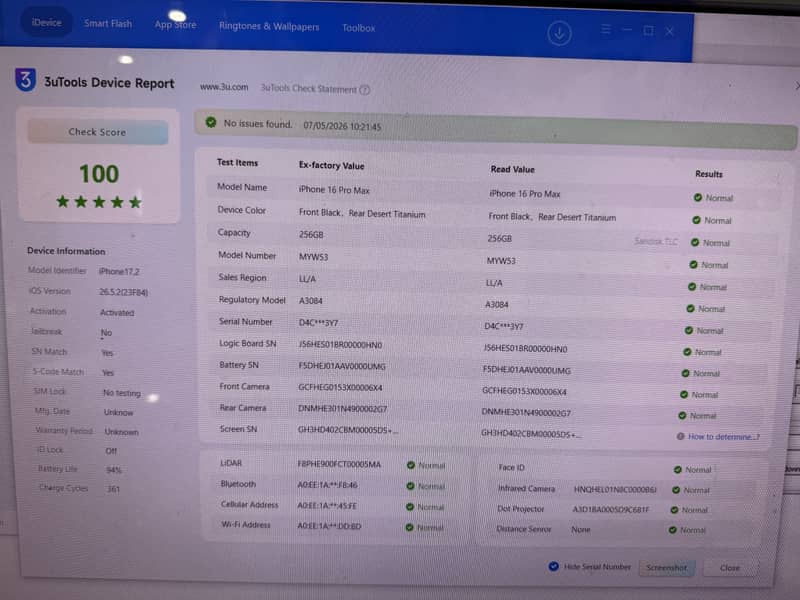The width and height of the screenshot is (800, 600).
Task: Click the Charge Cycles value 361
Action: 113,489
